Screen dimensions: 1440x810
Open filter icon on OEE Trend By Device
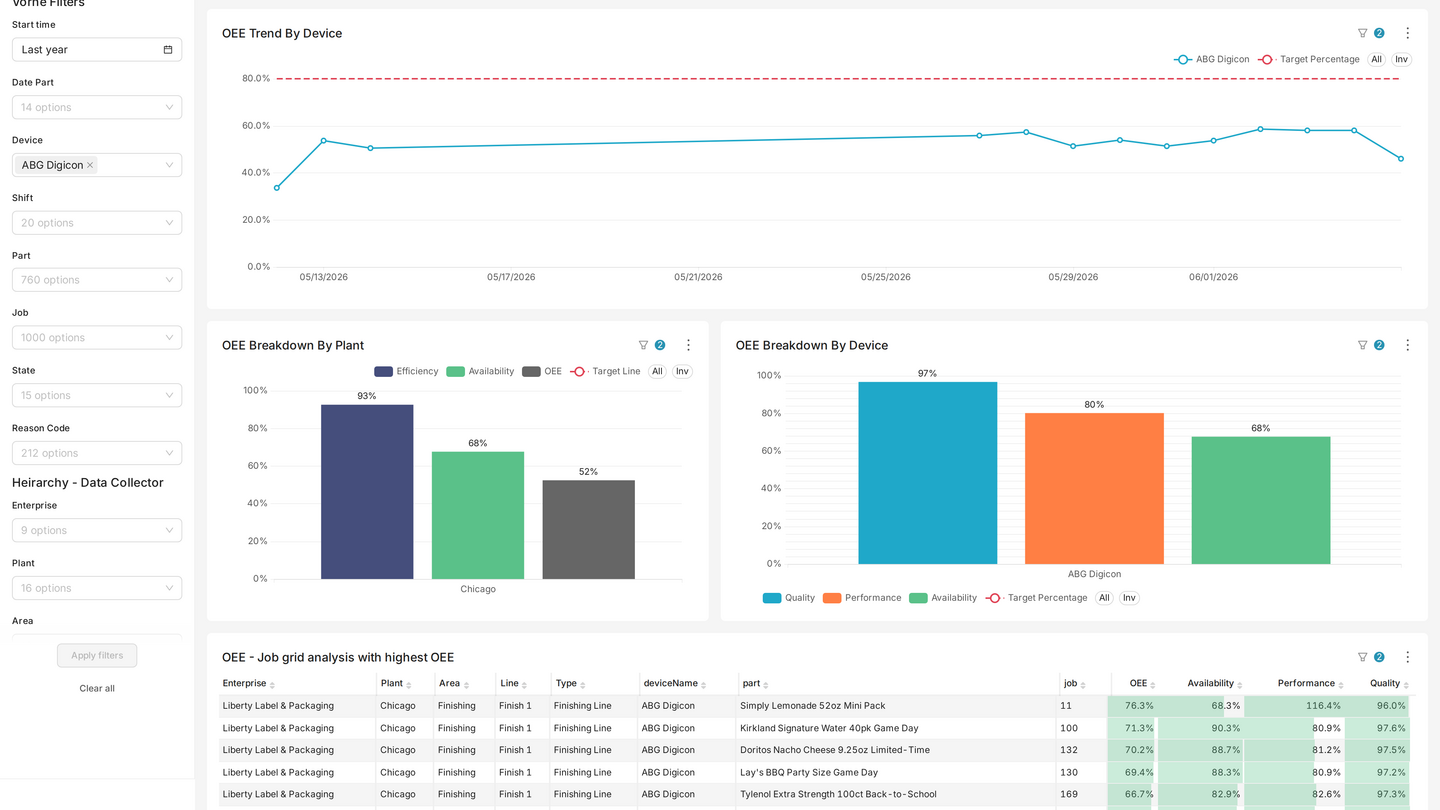point(1362,33)
